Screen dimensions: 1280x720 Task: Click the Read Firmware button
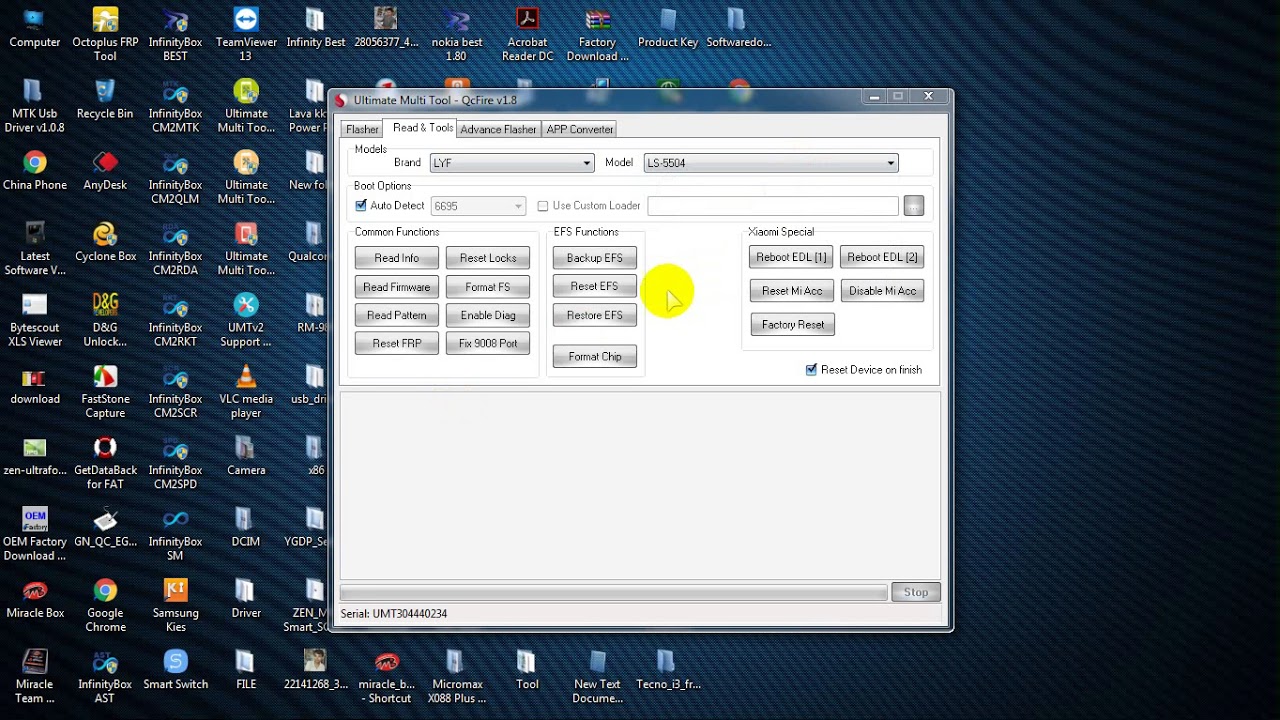[x=397, y=287]
